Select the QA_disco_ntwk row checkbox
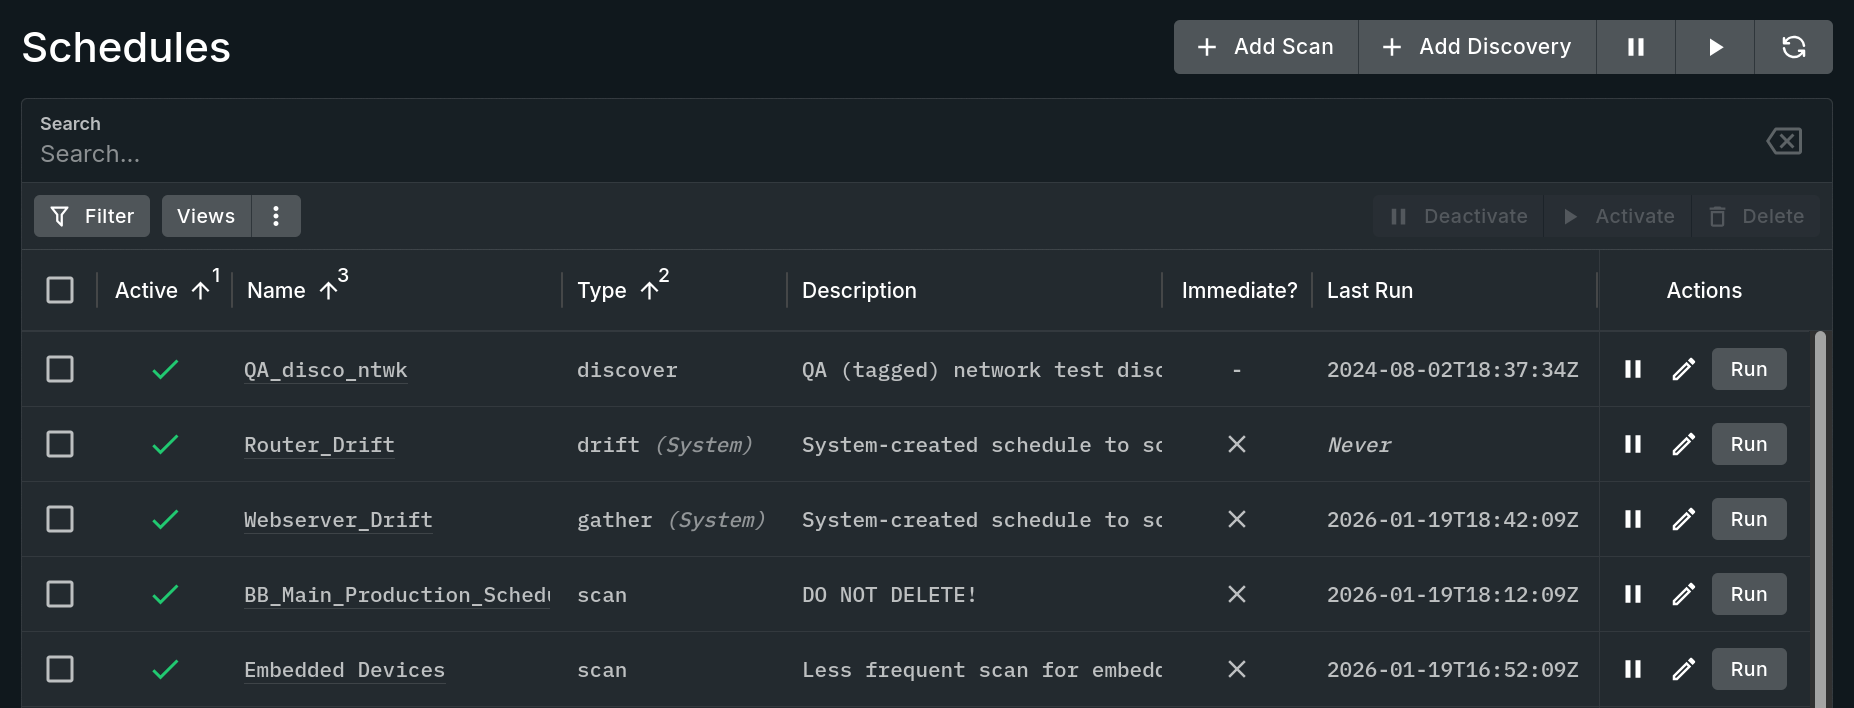Image resolution: width=1854 pixels, height=708 pixels. pos(60,369)
